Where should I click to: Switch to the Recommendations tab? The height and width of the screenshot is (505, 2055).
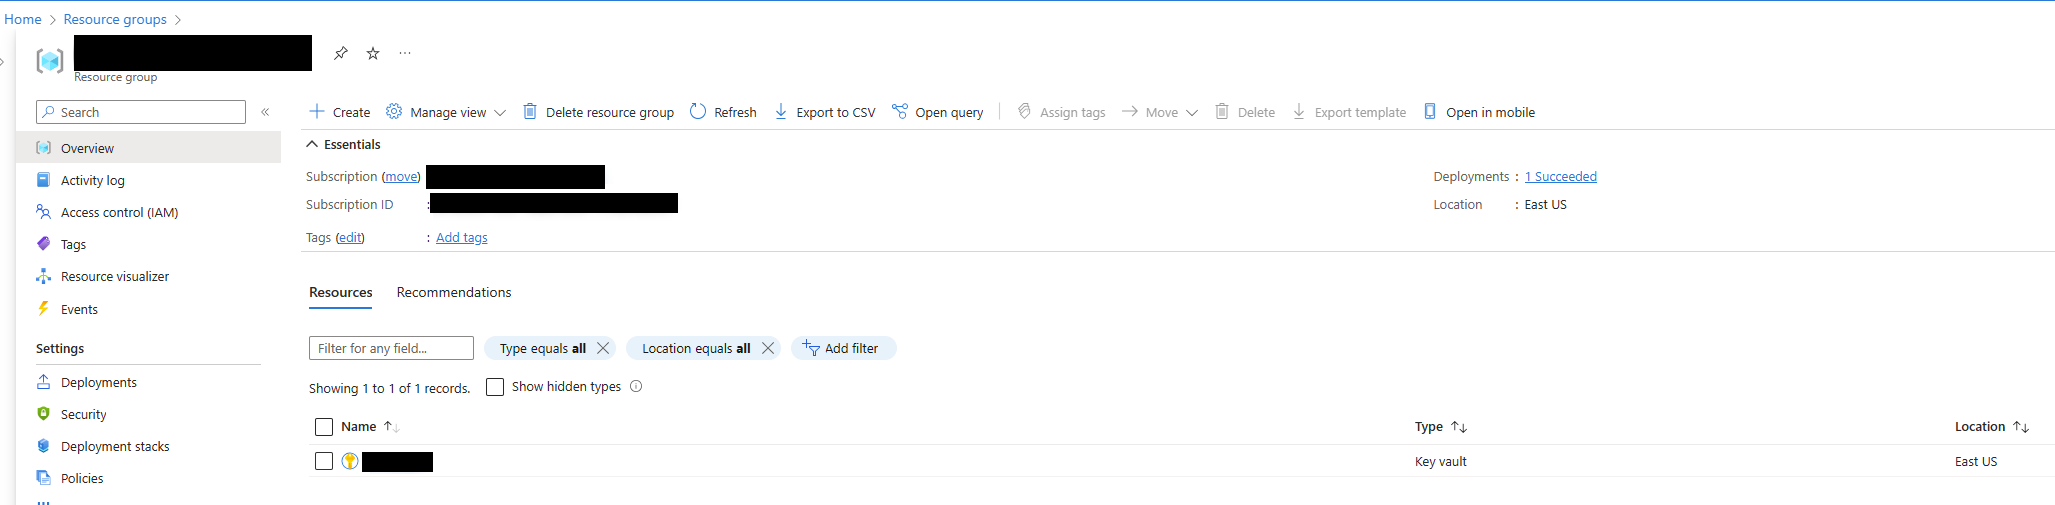pyautogui.click(x=454, y=292)
